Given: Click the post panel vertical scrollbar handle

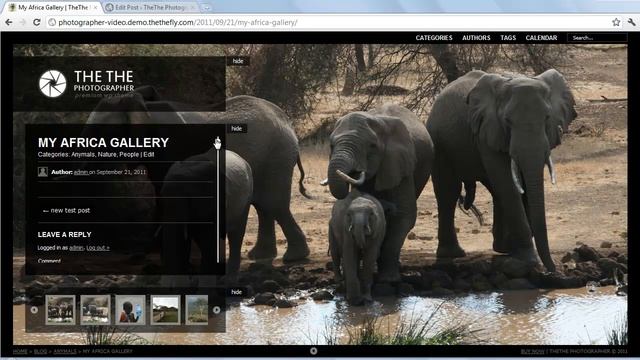Looking at the screenshot, I should (x=218, y=143).
